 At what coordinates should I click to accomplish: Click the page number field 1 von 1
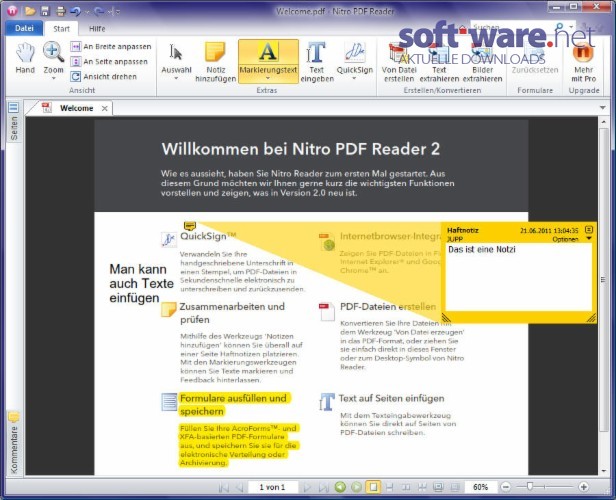(x=272, y=487)
